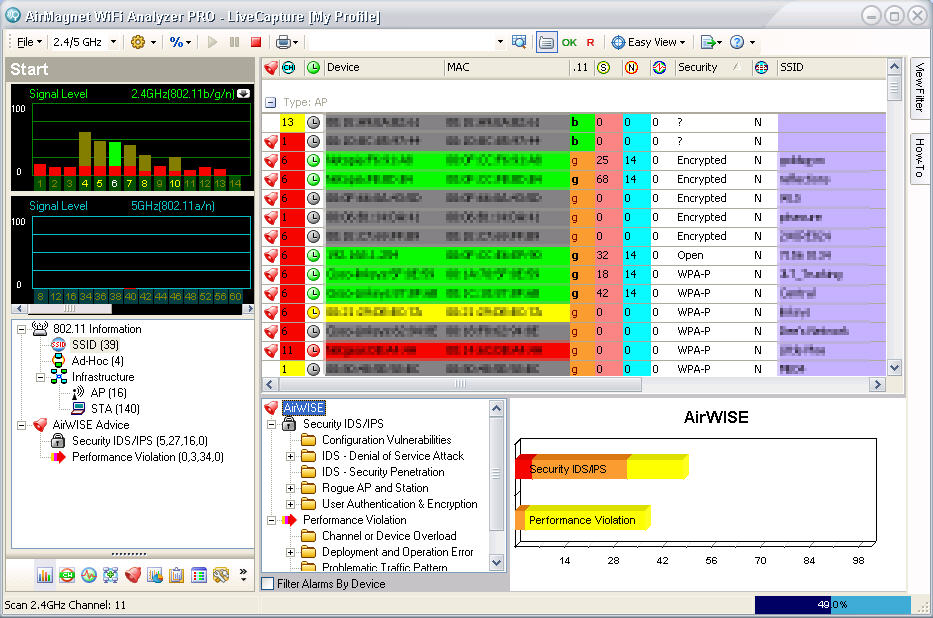Expand Rogue AP and Station folder
The width and height of the screenshot is (933, 618).
pos(290,488)
